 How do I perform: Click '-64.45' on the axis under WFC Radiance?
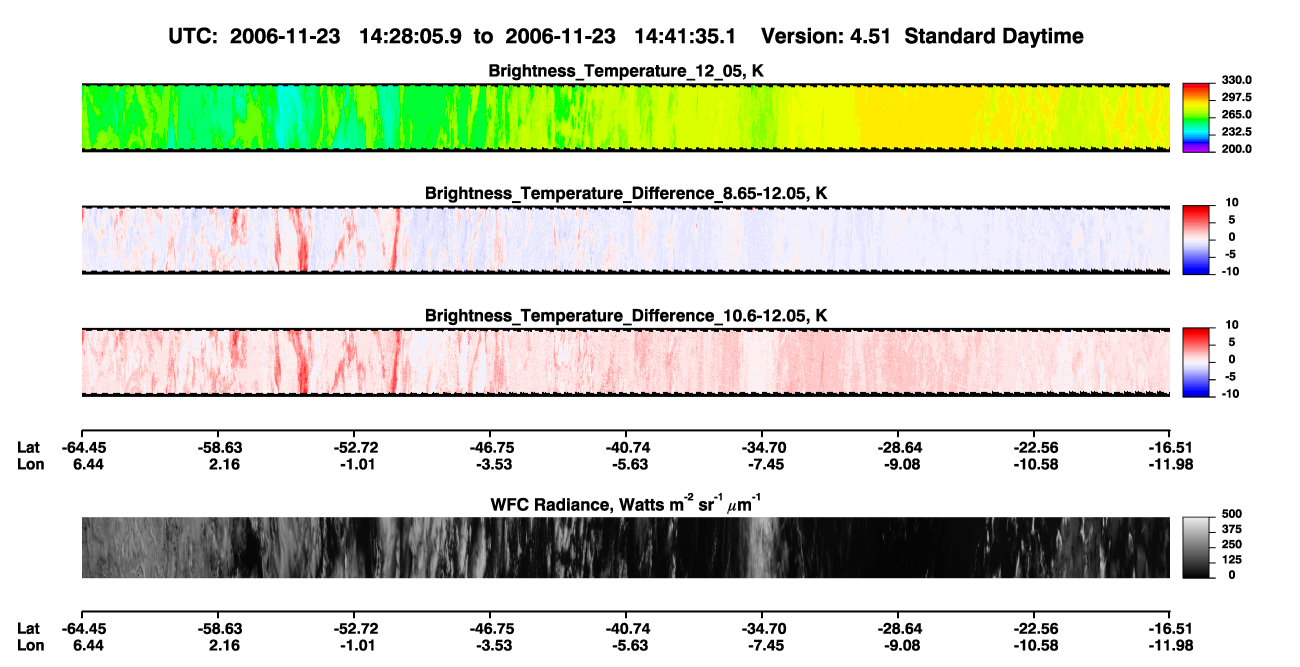click(83, 628)
